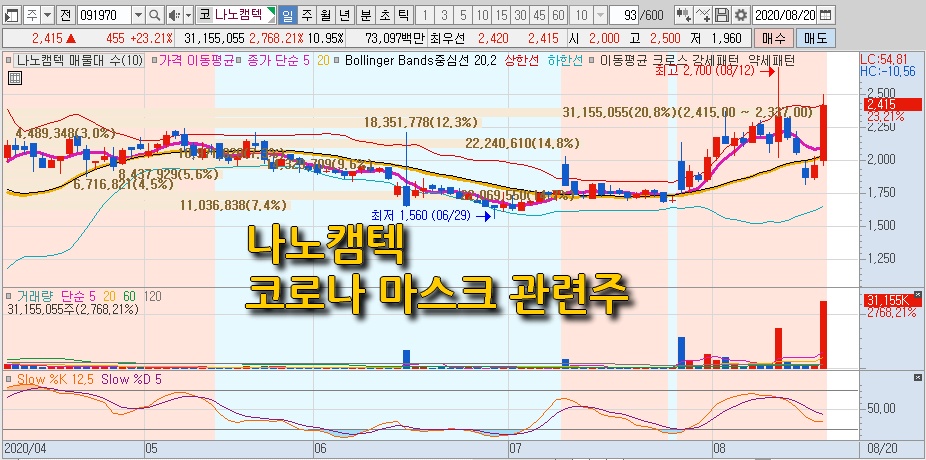Click the candle count field showing 93
This screenshot has height=460, width=926.
point(625,15)
